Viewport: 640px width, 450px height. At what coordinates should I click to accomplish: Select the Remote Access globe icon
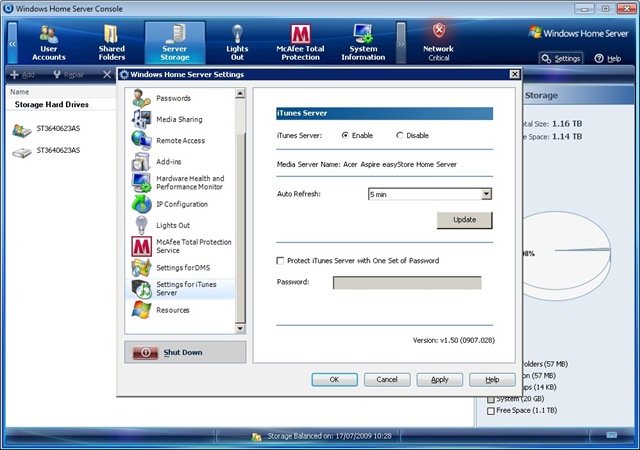(x=141, y=140)
